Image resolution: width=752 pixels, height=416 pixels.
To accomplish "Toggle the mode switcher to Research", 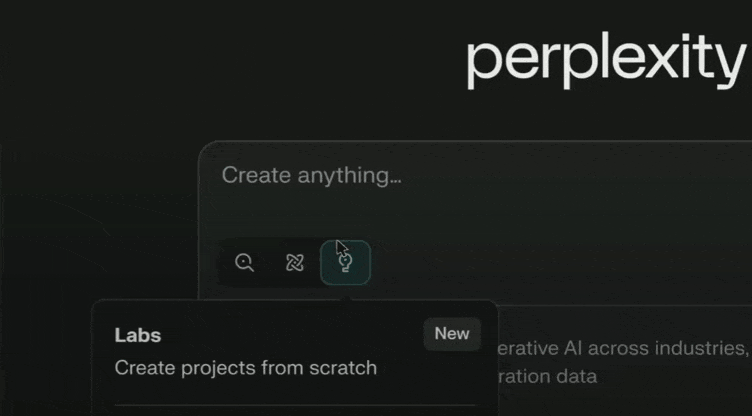I will click(x=294, y=263).
